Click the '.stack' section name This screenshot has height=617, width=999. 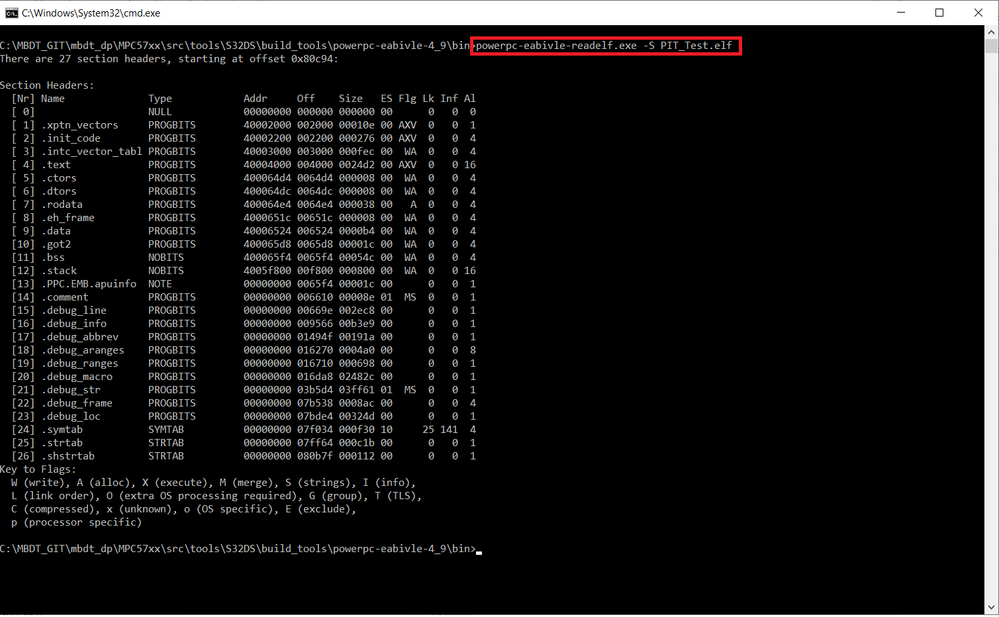click(59, 271)
